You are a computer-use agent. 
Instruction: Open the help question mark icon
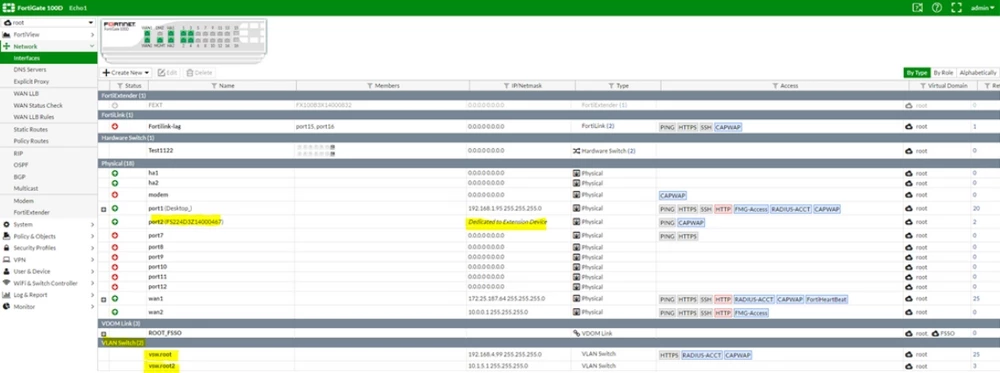(937, 8)
